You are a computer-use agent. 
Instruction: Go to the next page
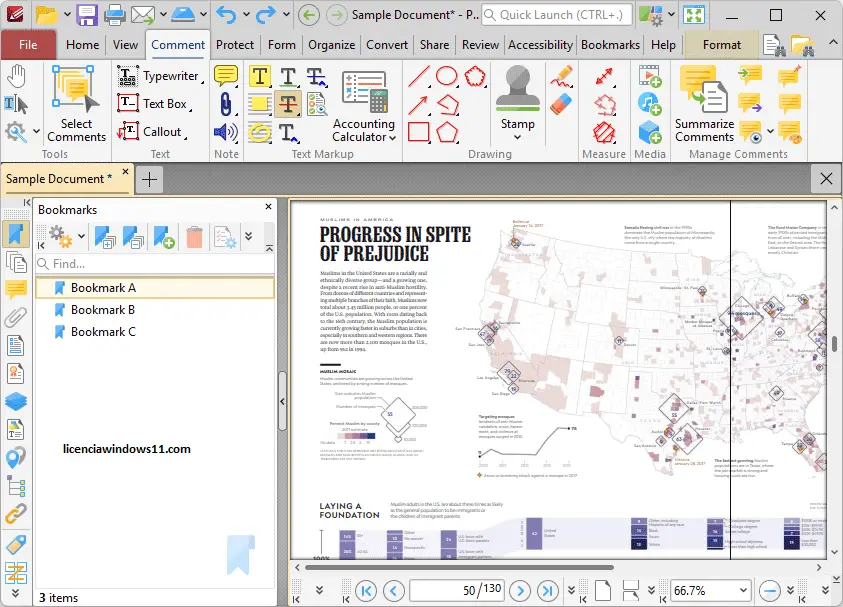tap(520, 591)
